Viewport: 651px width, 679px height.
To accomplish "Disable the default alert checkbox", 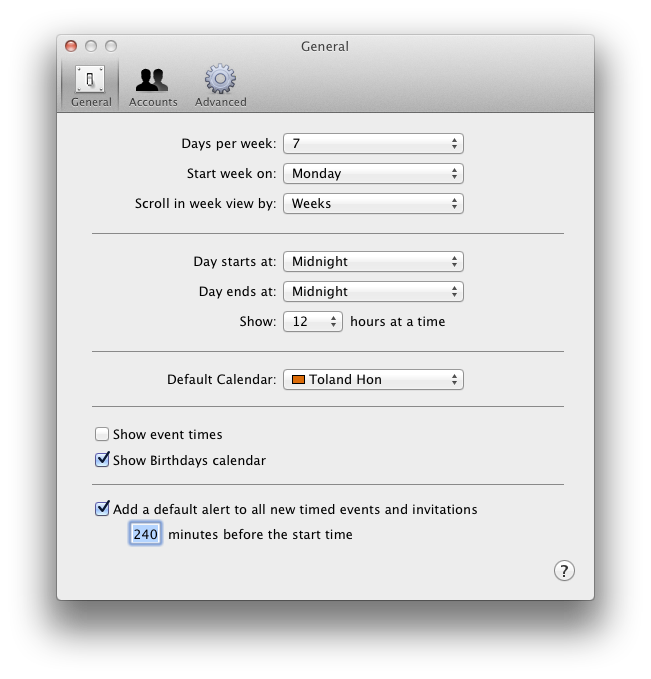I will pyautogui.click(x=102, y=509).
